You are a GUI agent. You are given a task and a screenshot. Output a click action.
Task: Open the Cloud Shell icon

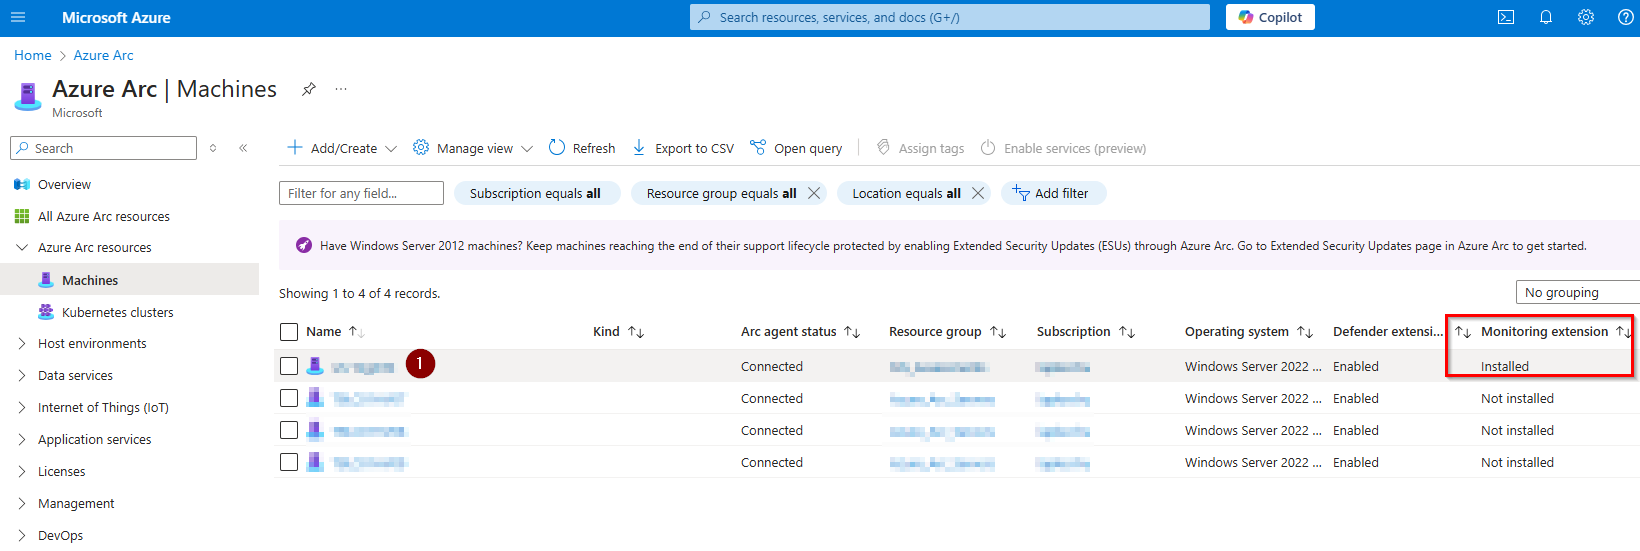pos(1505,17)
